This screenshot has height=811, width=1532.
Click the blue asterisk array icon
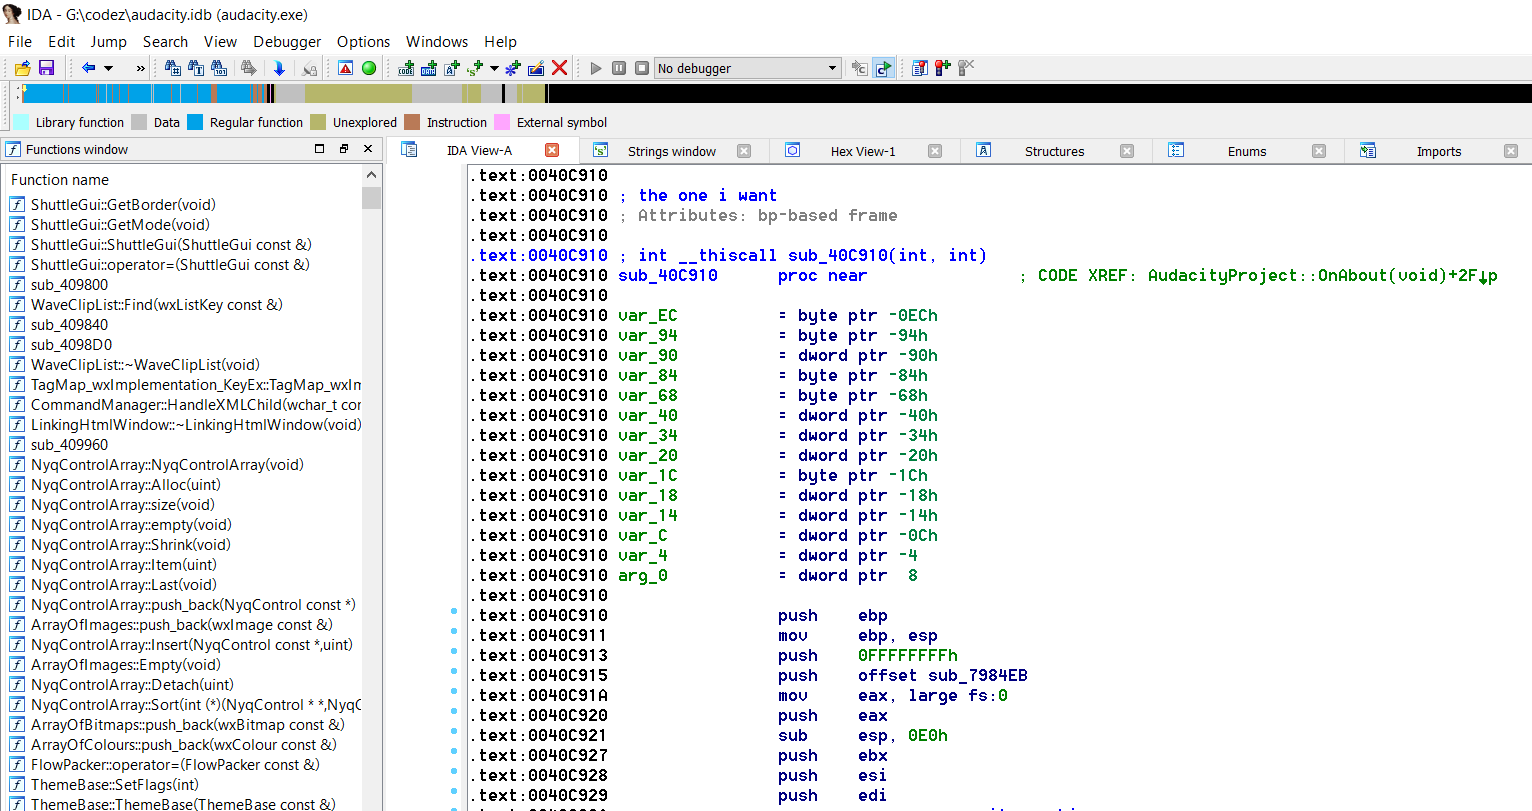point(513,68)
